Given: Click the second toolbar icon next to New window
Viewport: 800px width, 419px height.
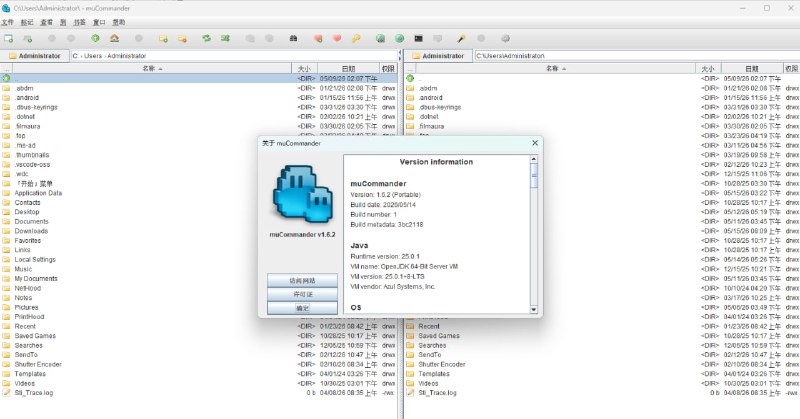Looking at the screenshot, I should click(28, 38).
